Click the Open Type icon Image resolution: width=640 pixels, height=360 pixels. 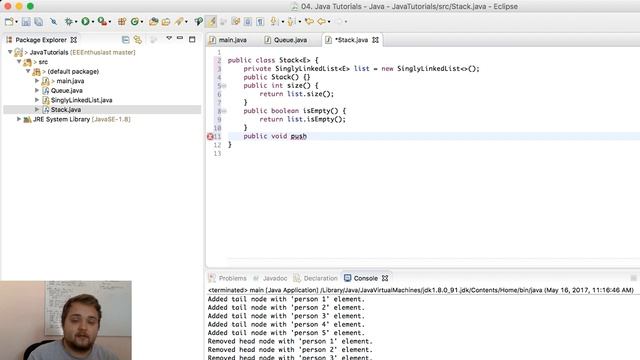tap(153, 21)
